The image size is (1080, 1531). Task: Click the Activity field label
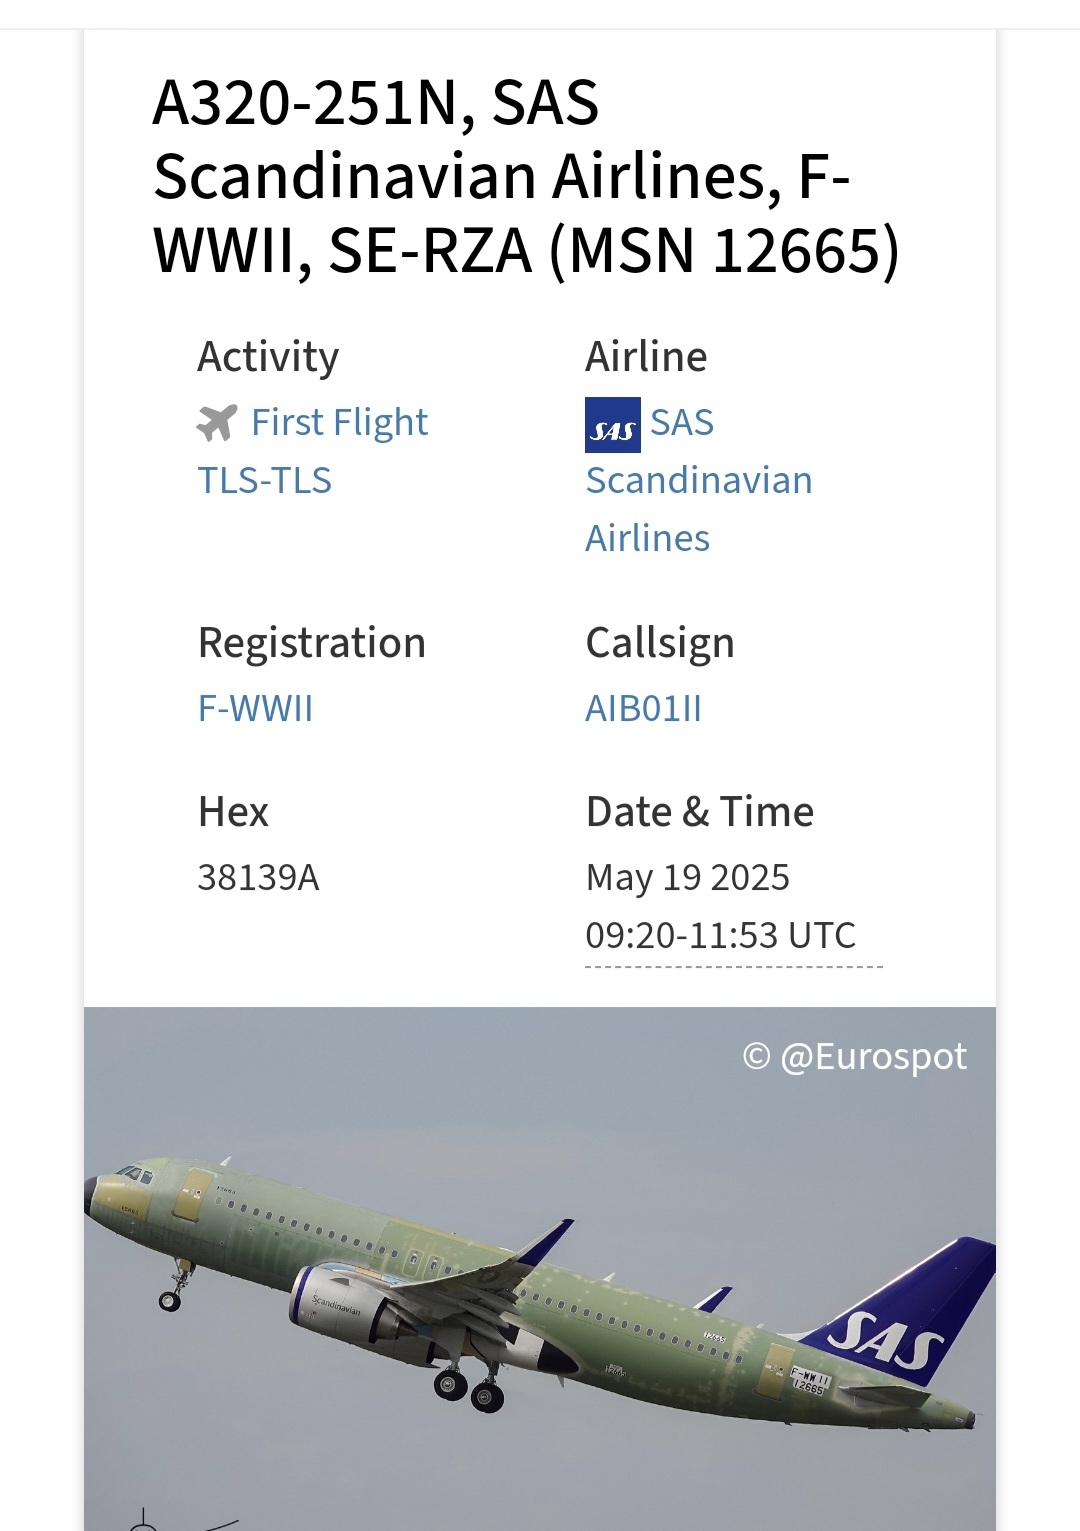[268, 357]
